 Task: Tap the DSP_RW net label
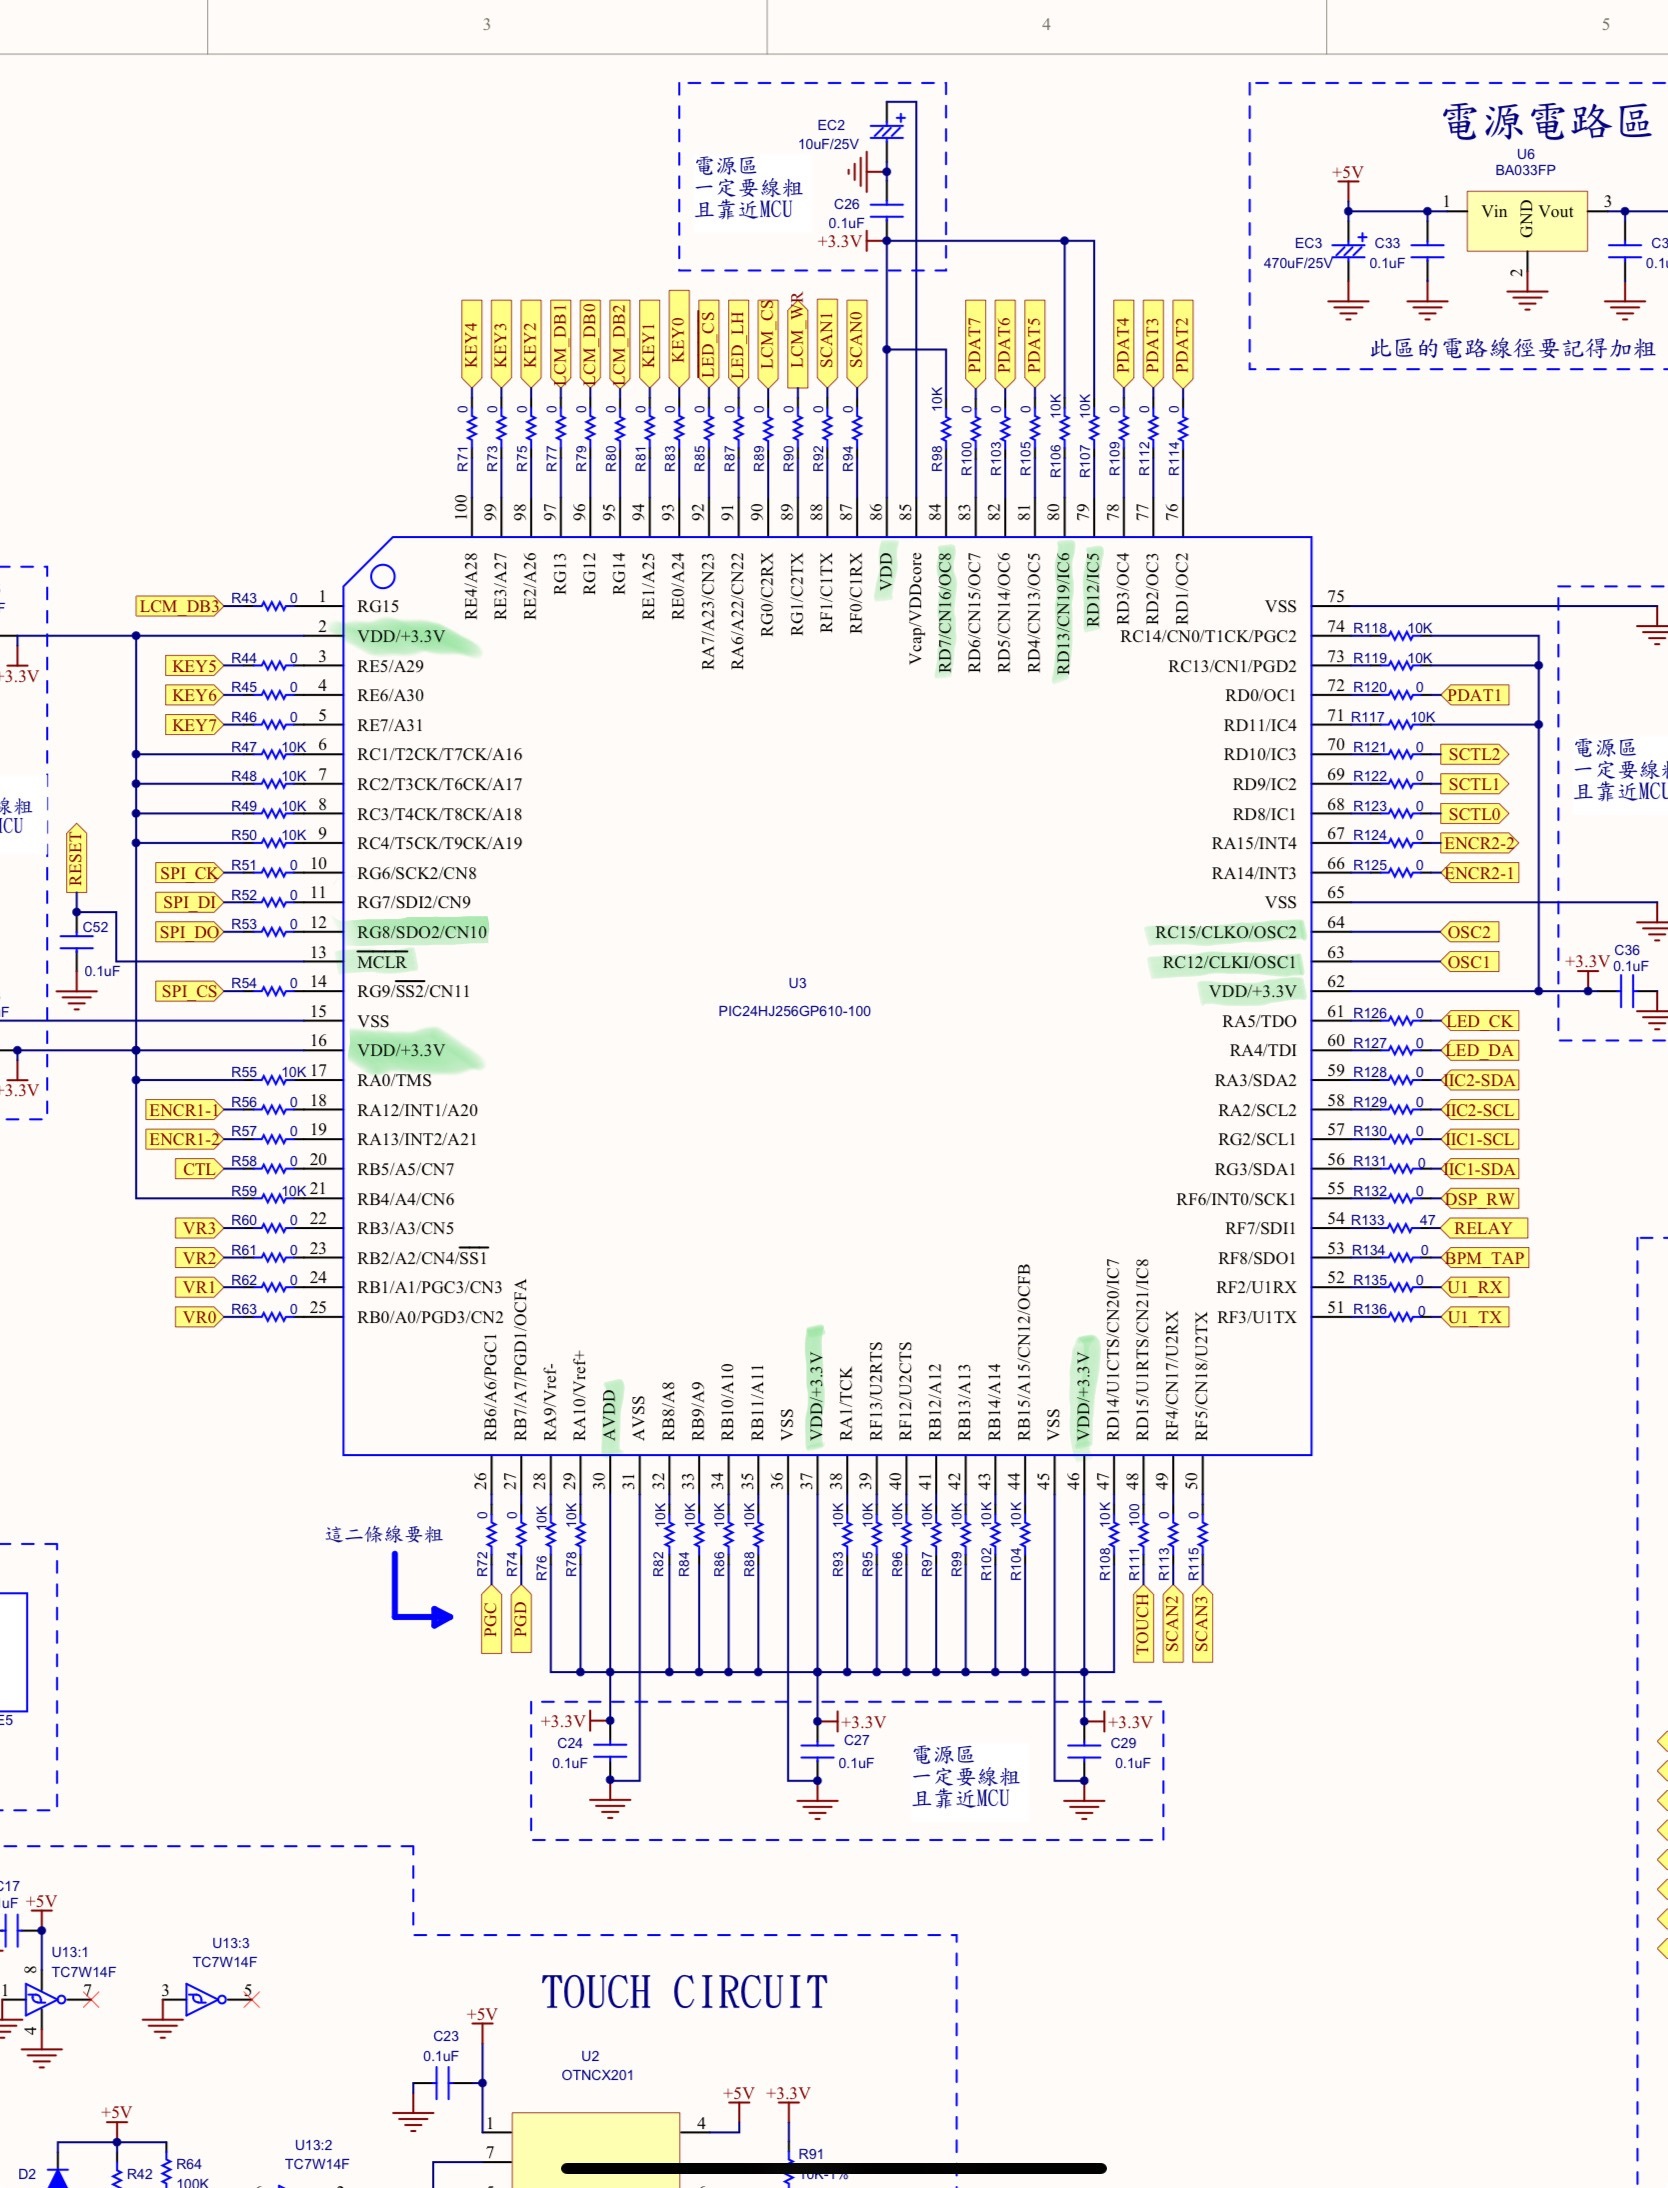[1480, 1199]
